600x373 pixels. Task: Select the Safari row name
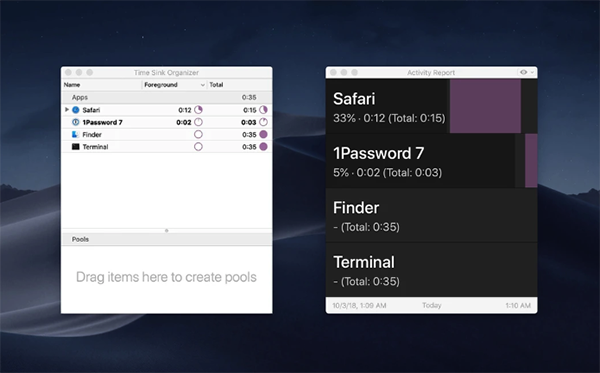(91, 110)
